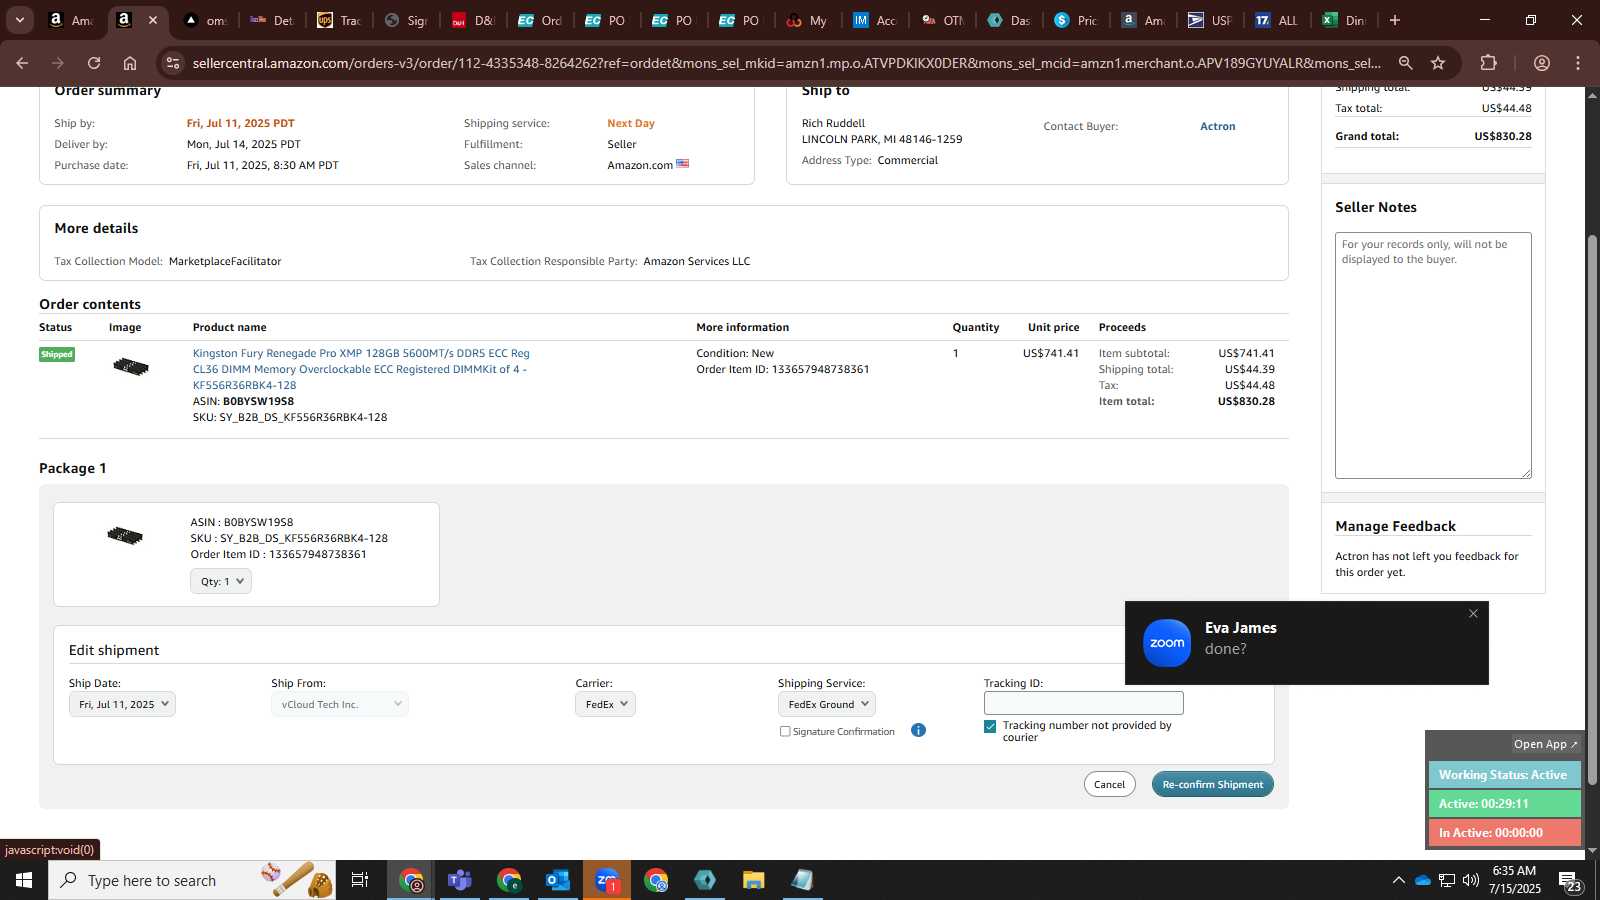Open the notification center icon
Image resolution: width=1600 pixels, height=900 pixels.
[x=1570, y=880]
